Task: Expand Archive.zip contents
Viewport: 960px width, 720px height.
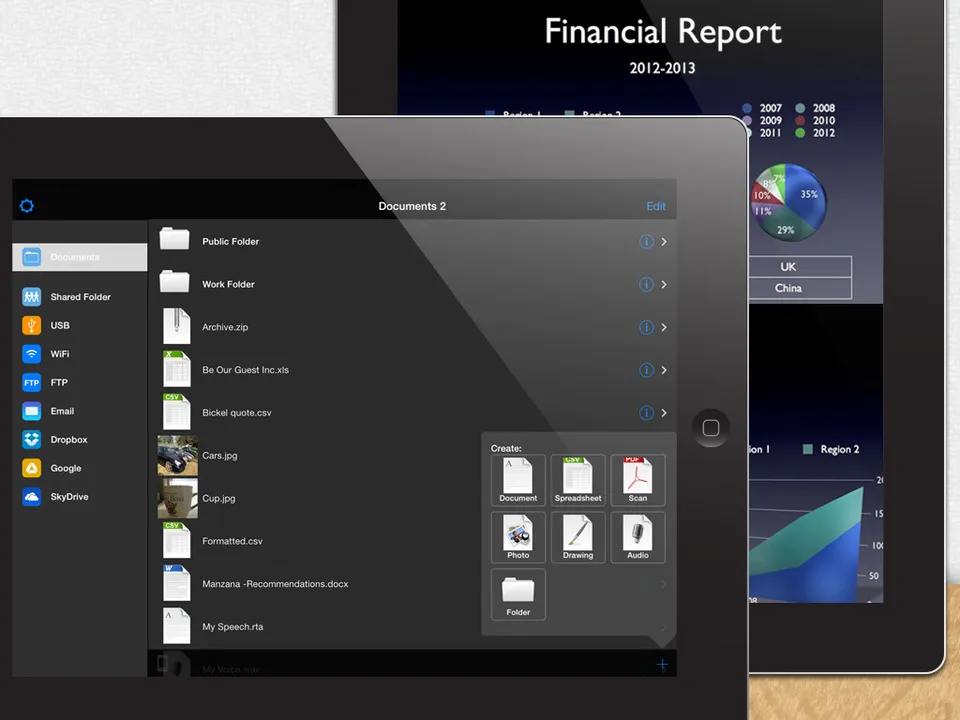Action: [x=663, y=327]
